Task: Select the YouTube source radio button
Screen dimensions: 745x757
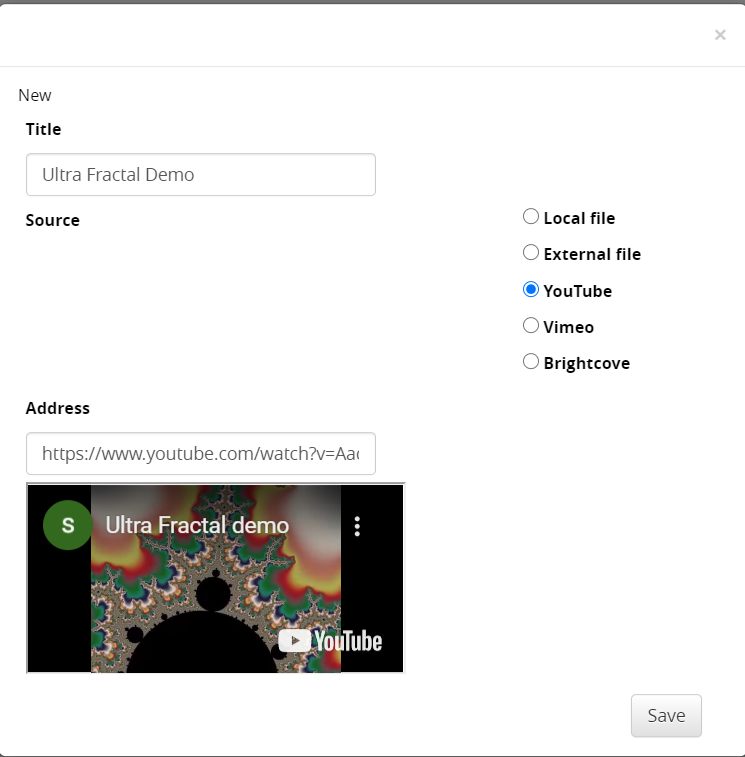Action: (x=531, y=290)
